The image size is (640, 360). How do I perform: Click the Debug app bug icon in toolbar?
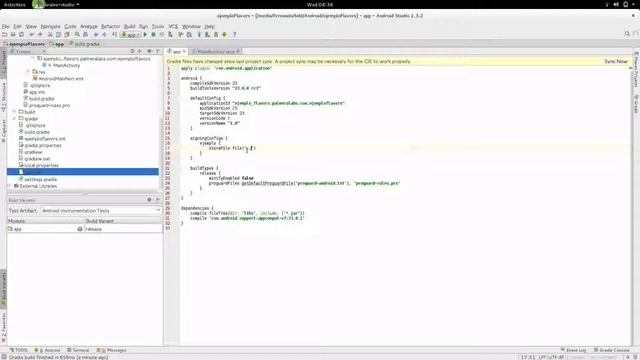[x=153, y=35]
